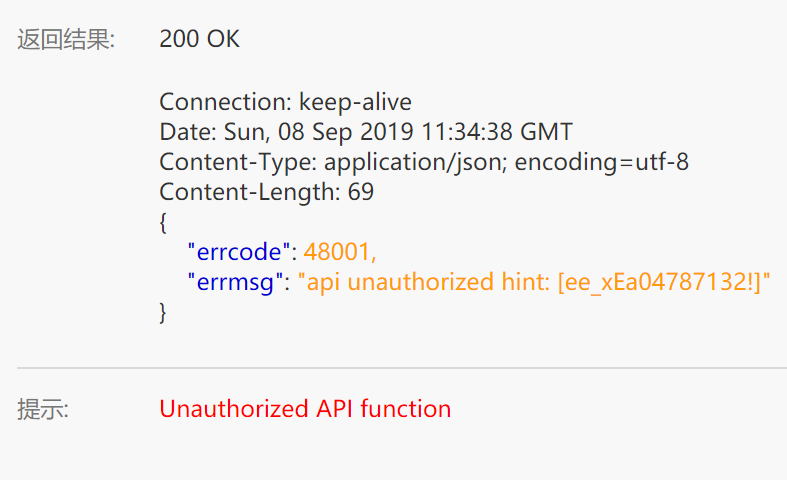This screenshot has width=787, height=480.
Task: Click the "errmsg" JSON key
Action: click(237, 282)
